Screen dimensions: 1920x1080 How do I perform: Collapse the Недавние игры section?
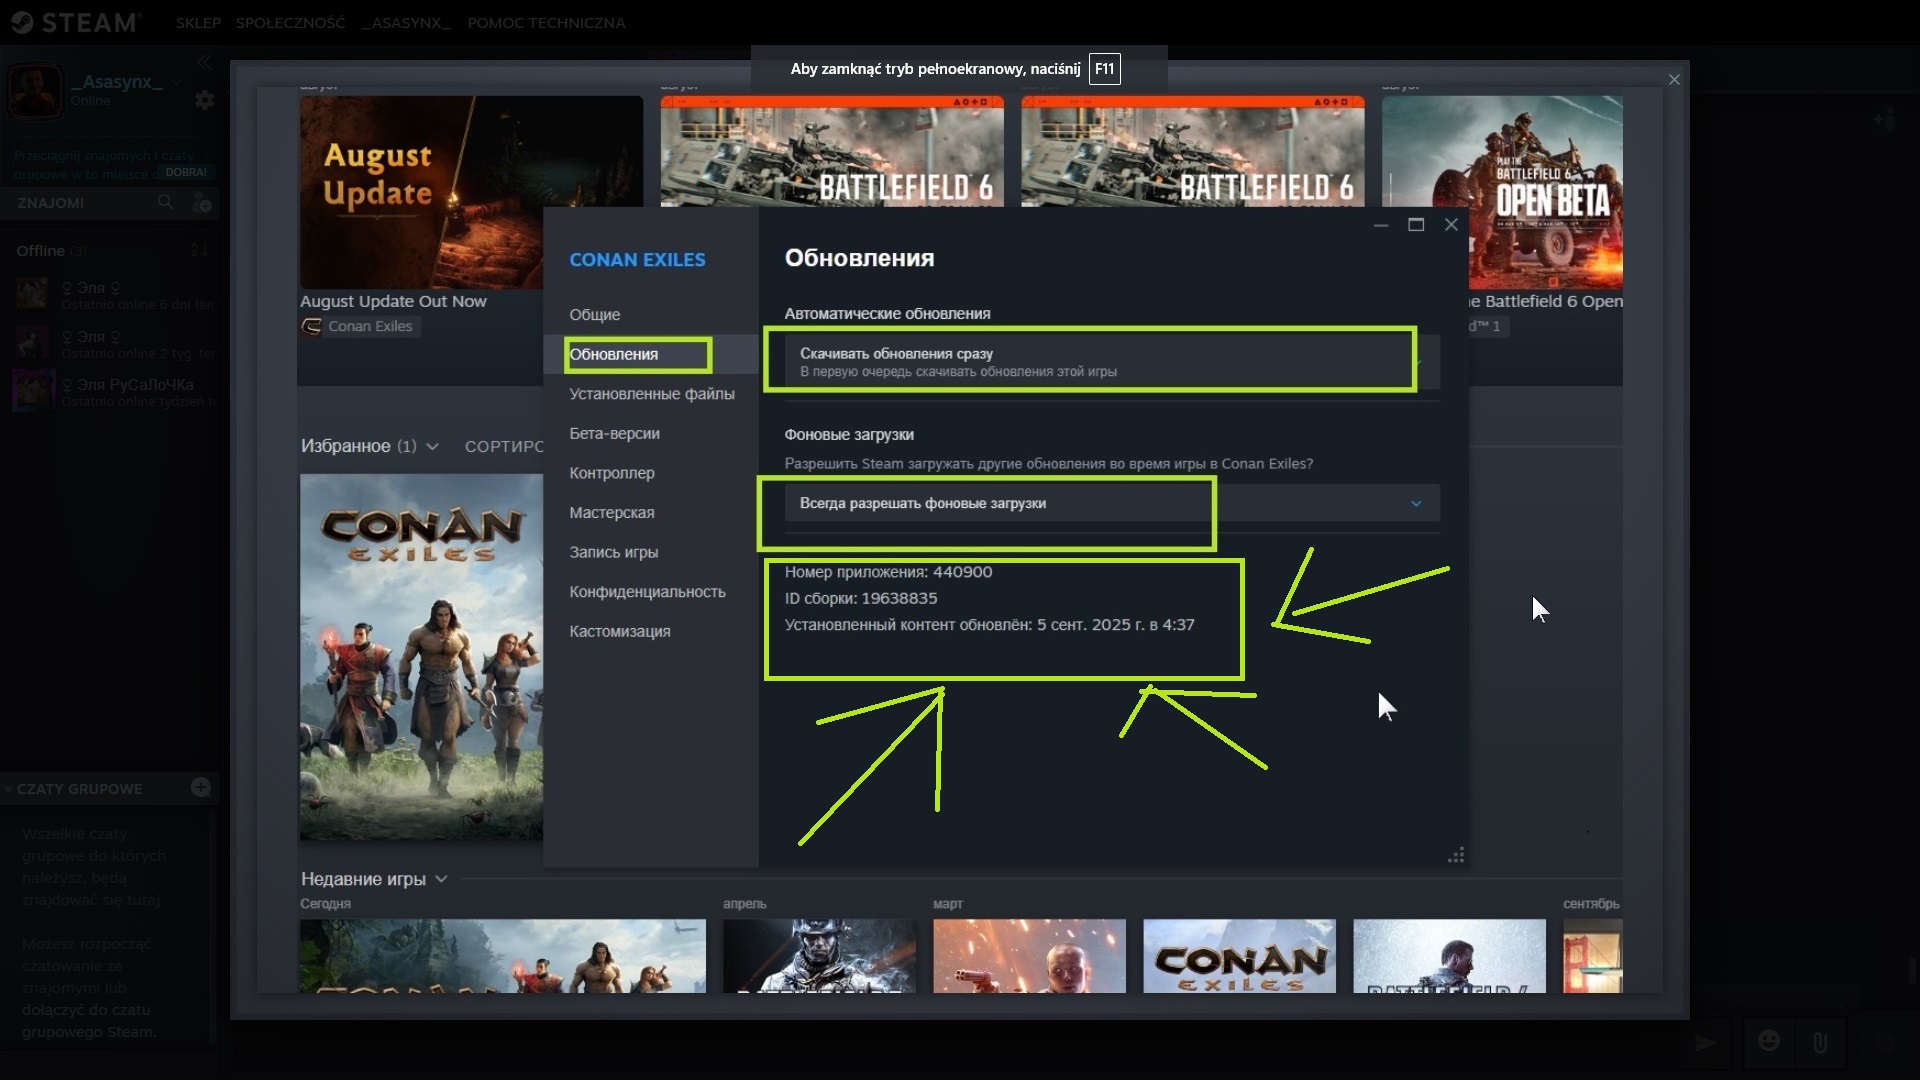[x=441, y=879]
